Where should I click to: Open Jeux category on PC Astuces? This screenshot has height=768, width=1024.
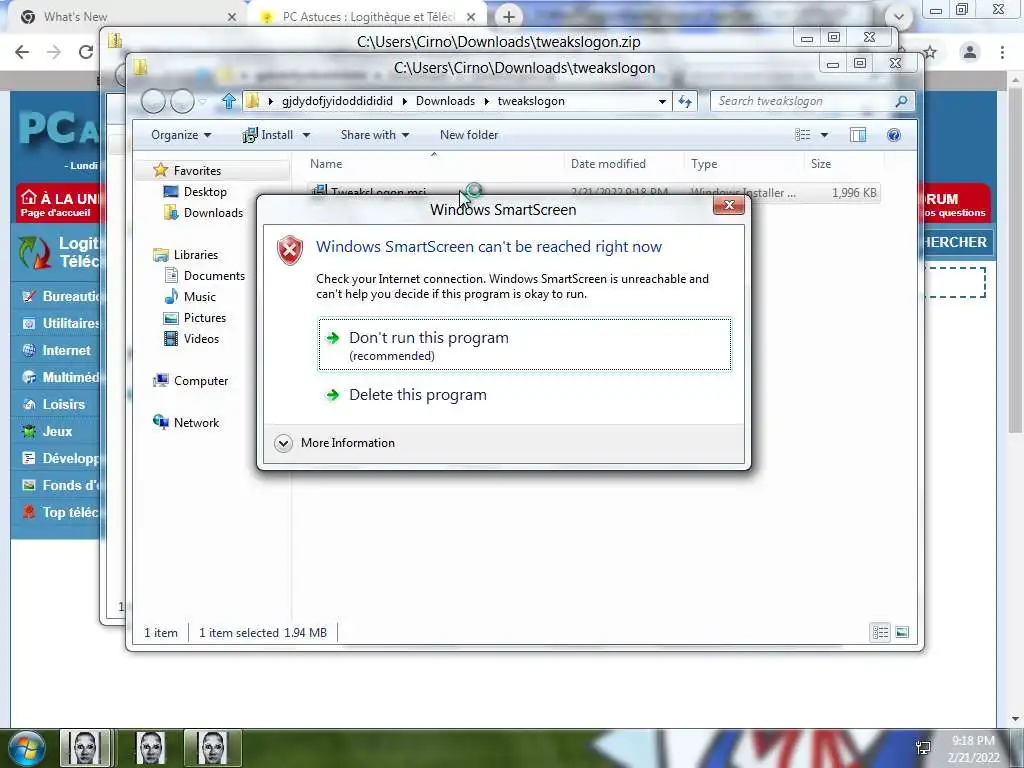click(x=59, y=432)
